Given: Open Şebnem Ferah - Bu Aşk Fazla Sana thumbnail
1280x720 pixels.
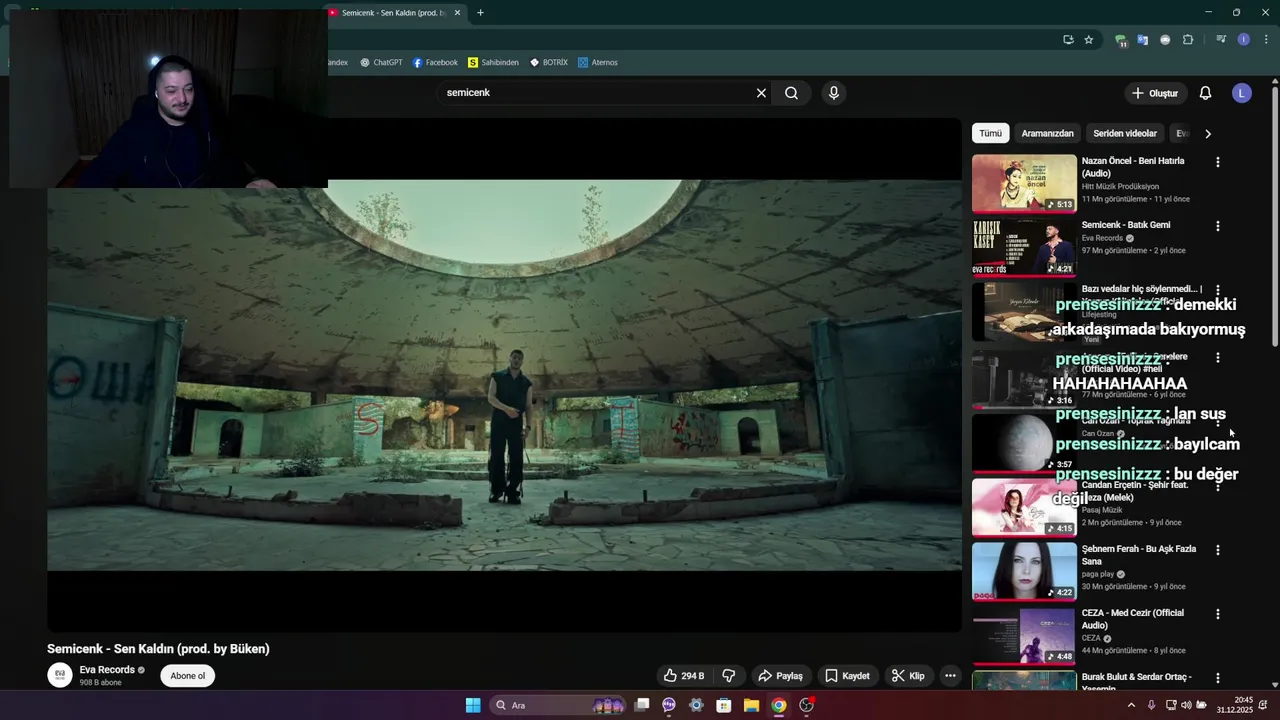Looking at the screenshot, I should [x=1024, y=572].
